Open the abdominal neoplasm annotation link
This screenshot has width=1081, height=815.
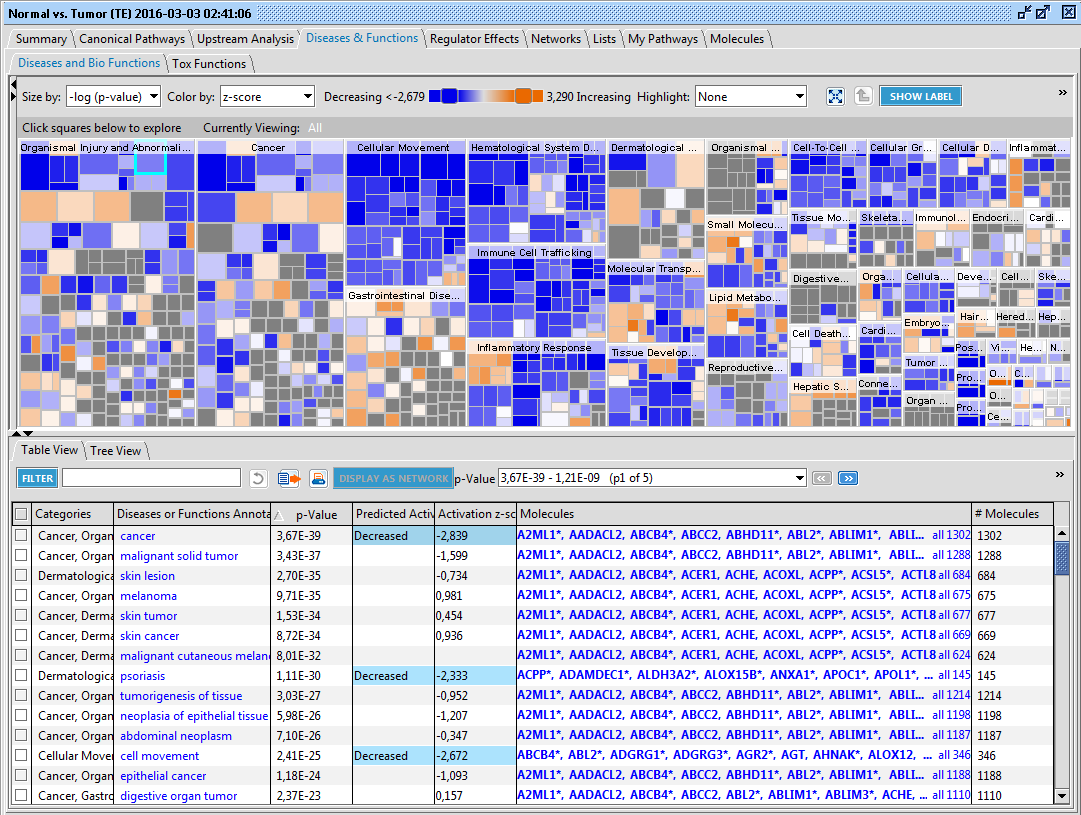176,735
